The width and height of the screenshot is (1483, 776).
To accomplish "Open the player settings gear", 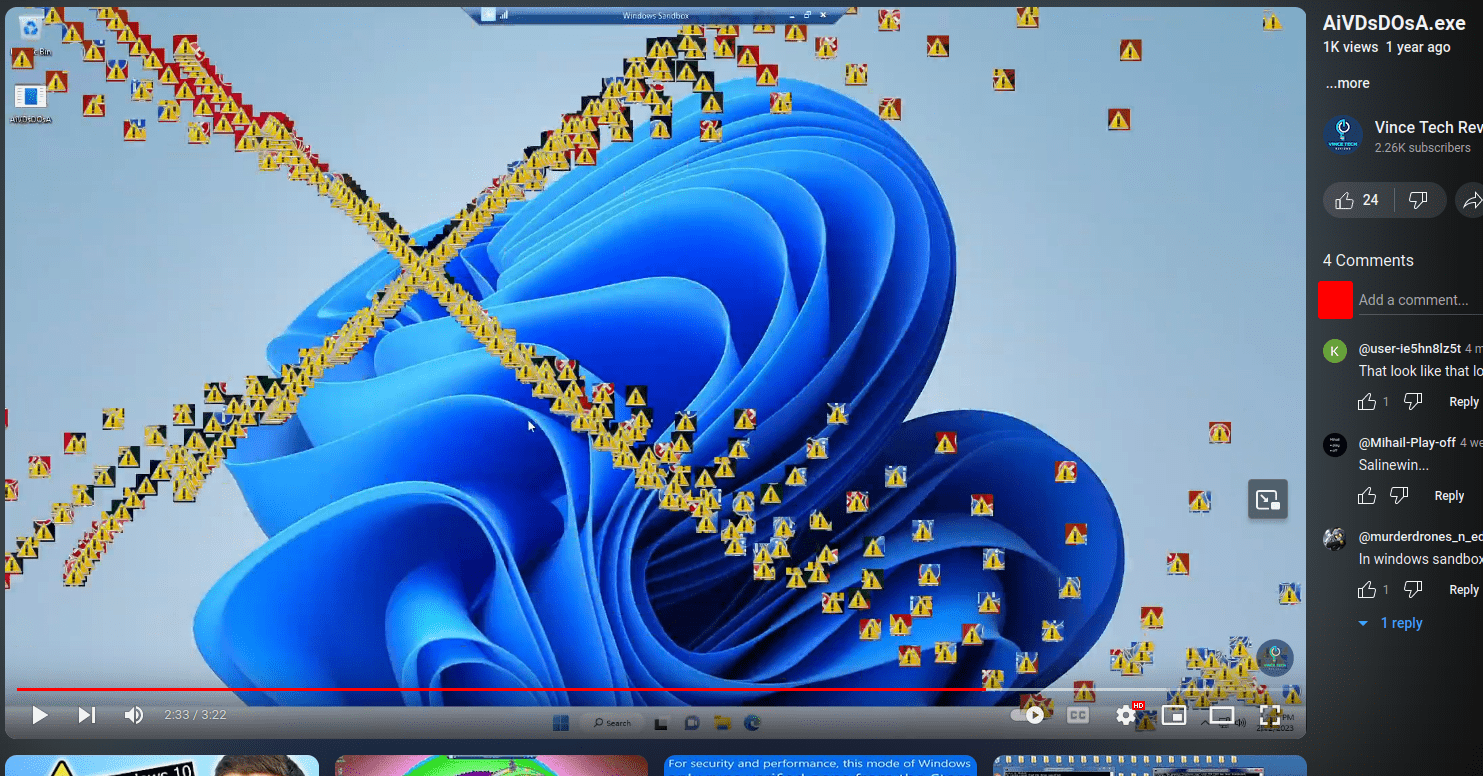I will [1126, 715].
